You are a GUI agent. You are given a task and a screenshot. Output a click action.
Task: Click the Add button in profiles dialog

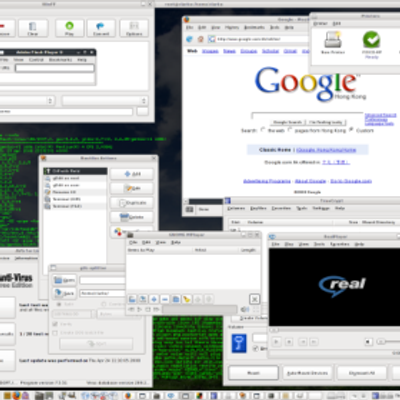tap(132, 174)
